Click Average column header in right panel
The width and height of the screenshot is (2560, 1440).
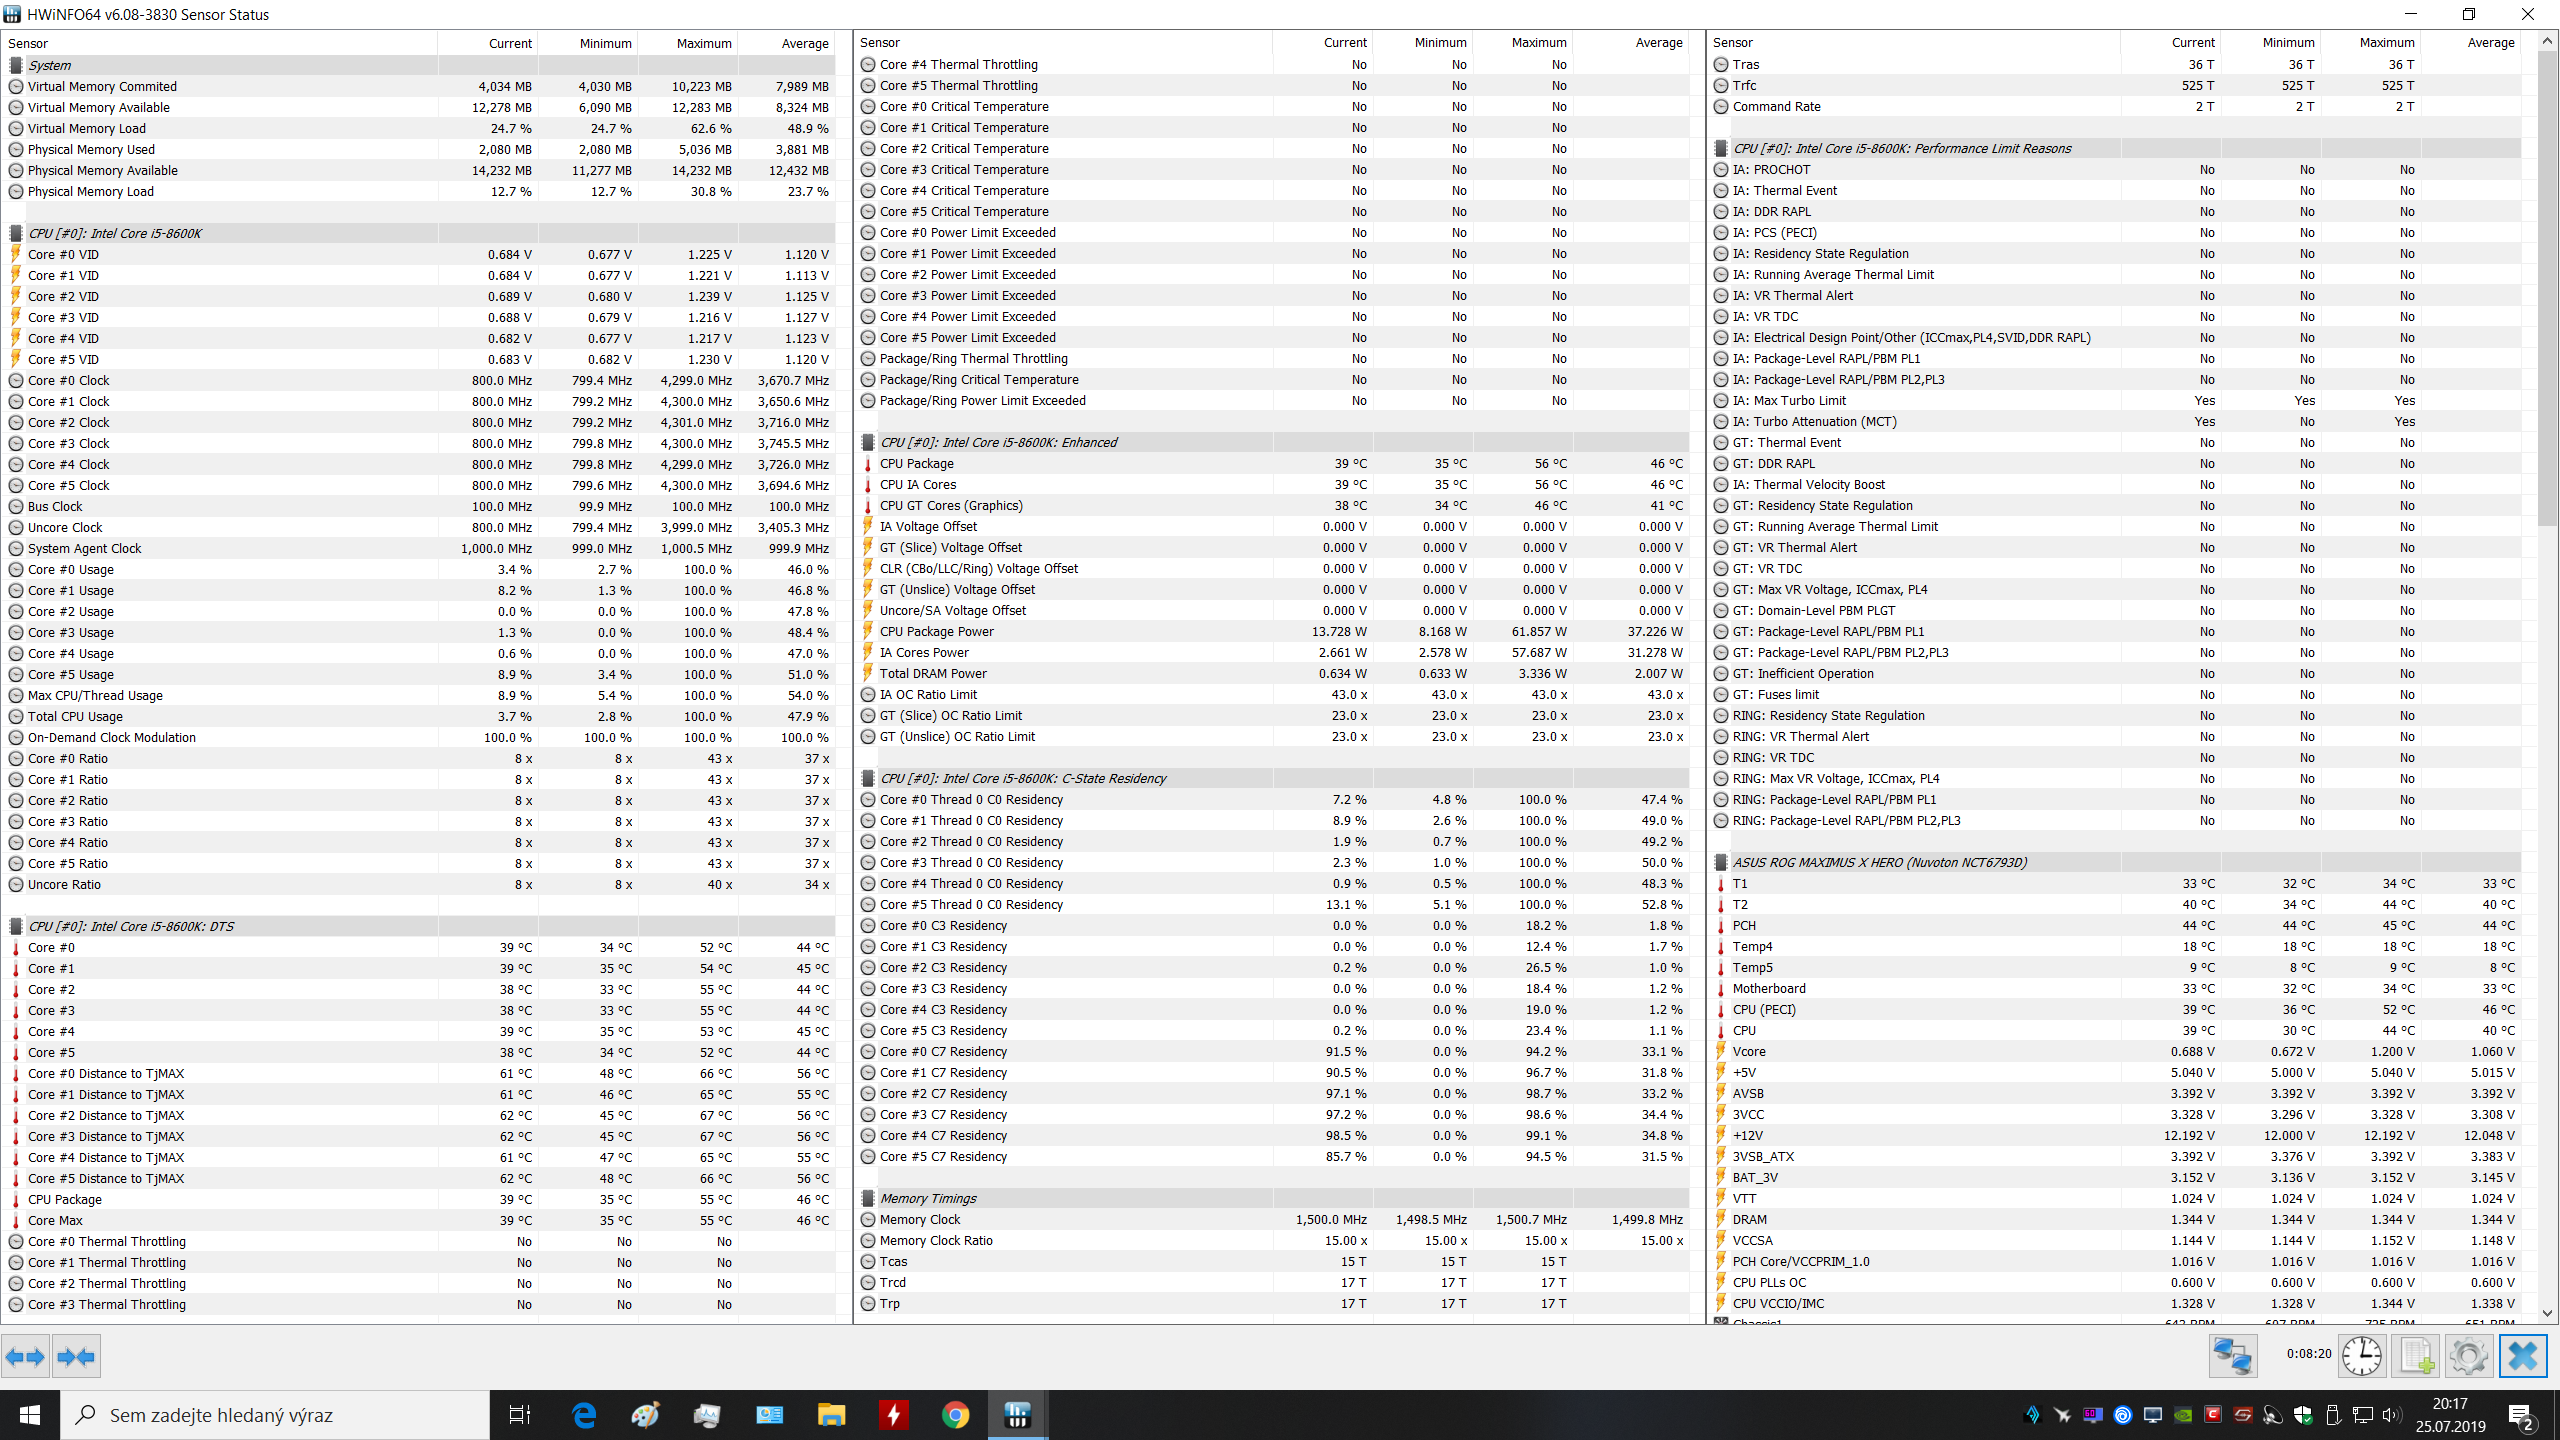click(2490, 43)
